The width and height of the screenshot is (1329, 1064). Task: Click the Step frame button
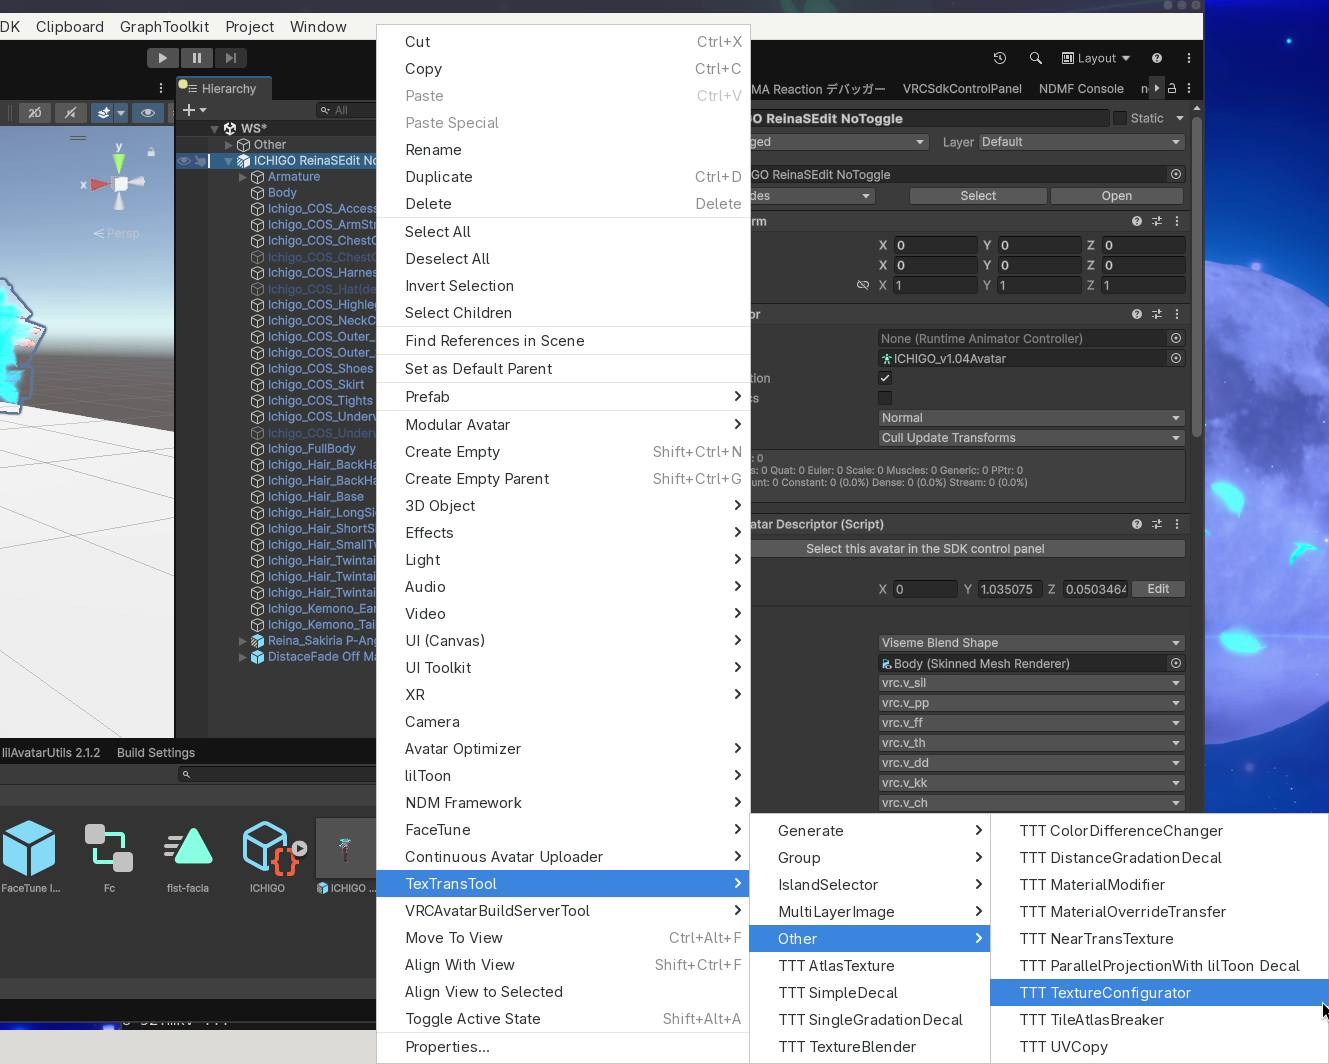tap(231, 58)
